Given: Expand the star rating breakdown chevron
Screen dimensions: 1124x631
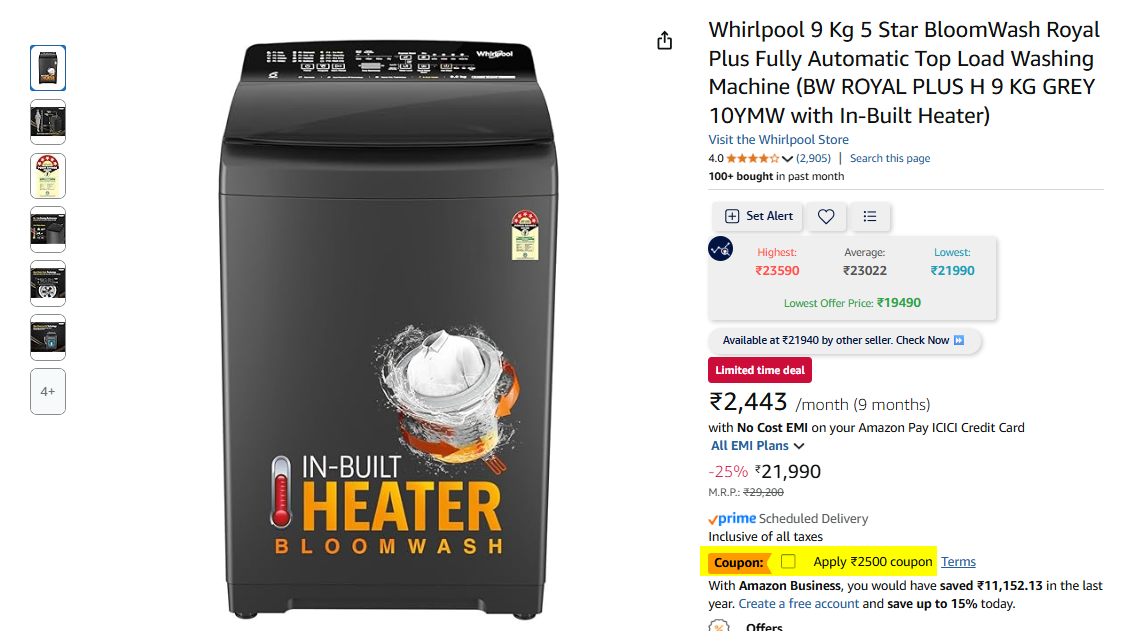Looking at the screenshot, I should [787, 158].
